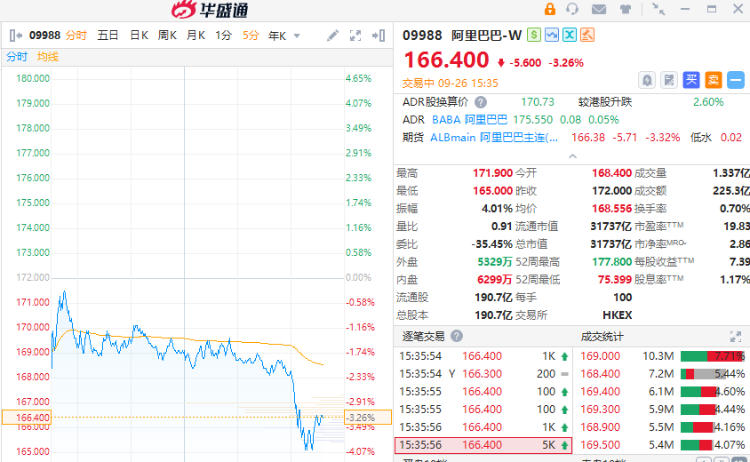Click the 交易中 09-26 15:35 status

coord(450,84)
